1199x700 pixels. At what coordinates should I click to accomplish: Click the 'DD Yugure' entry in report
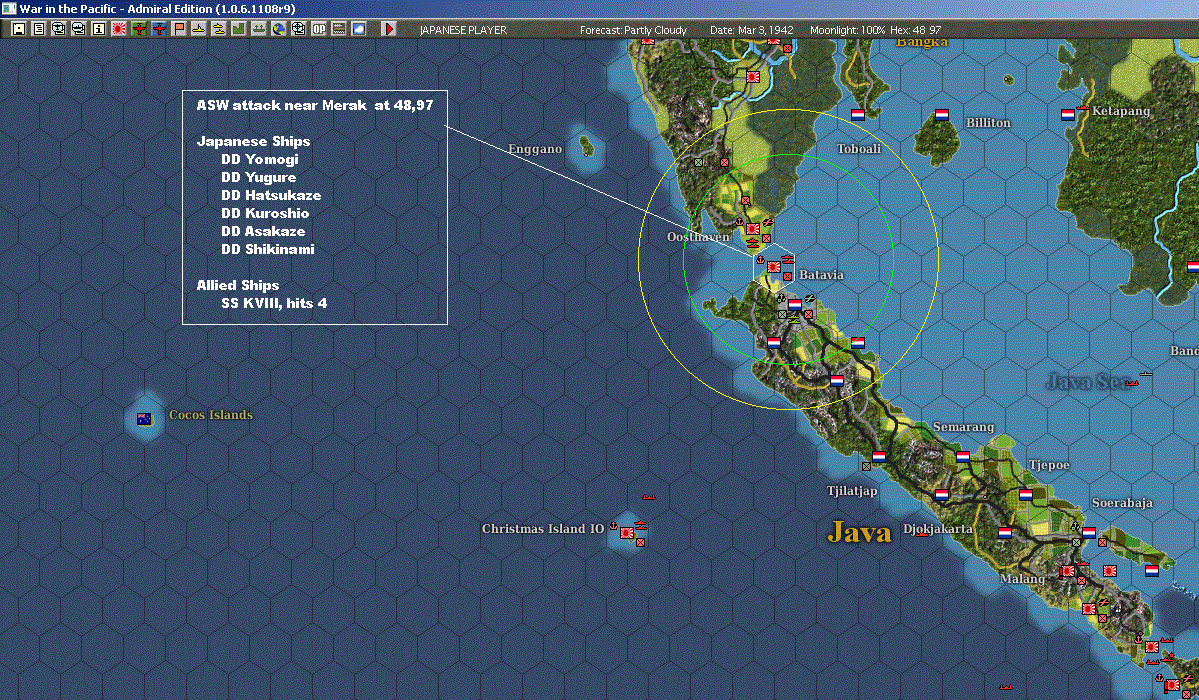point(258,177)
